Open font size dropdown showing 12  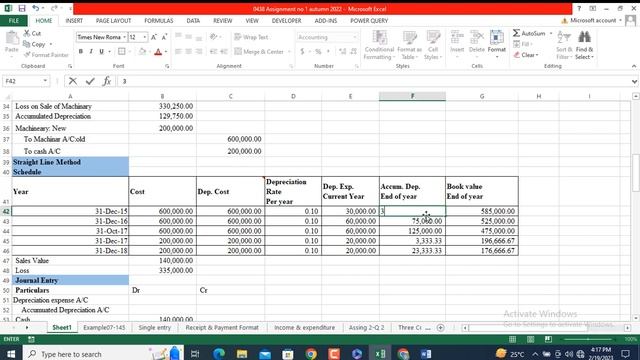[144, 37]
